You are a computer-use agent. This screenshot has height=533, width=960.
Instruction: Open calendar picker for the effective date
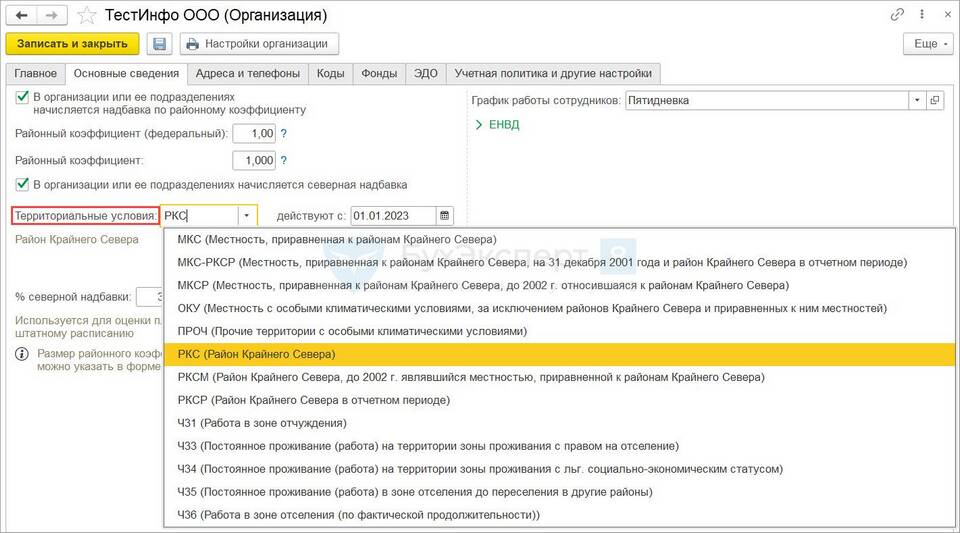tap(445, 215)
